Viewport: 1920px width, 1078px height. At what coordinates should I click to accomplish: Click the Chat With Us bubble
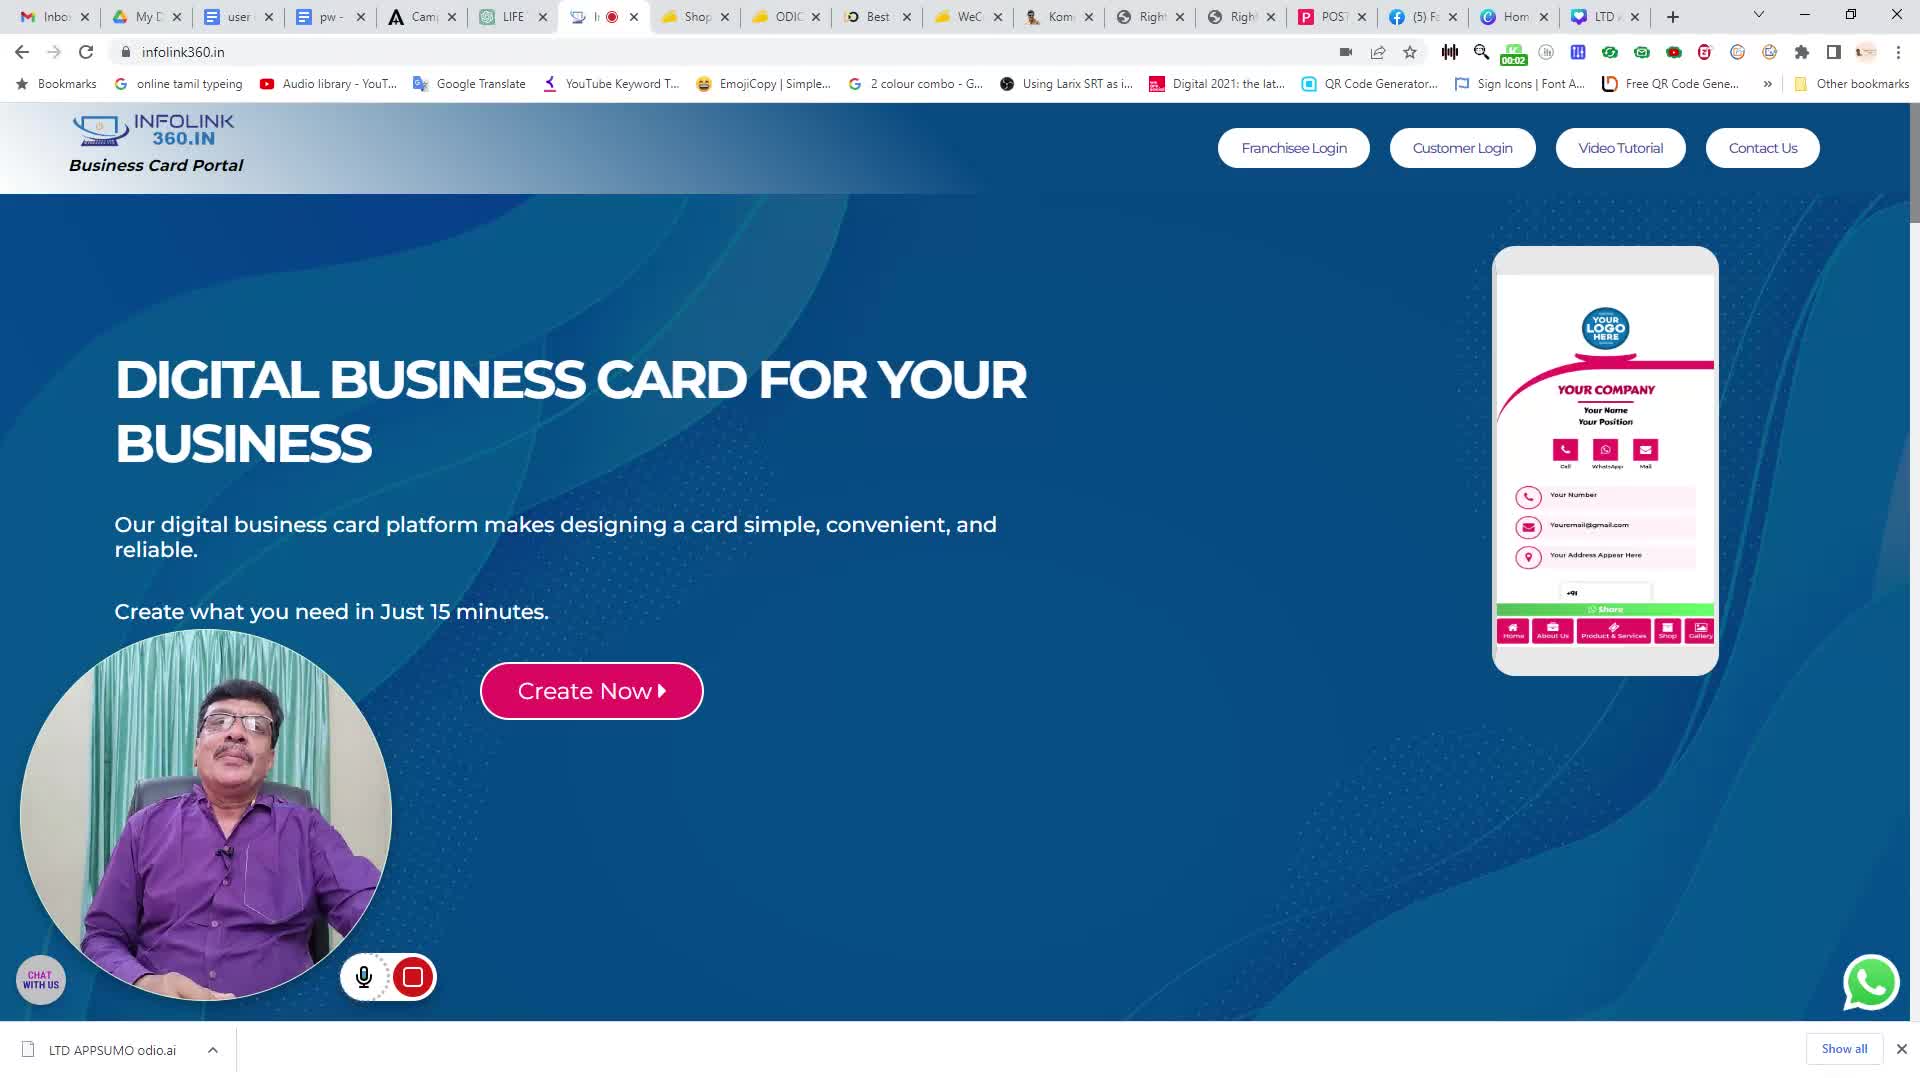click(x=41, y=980)
